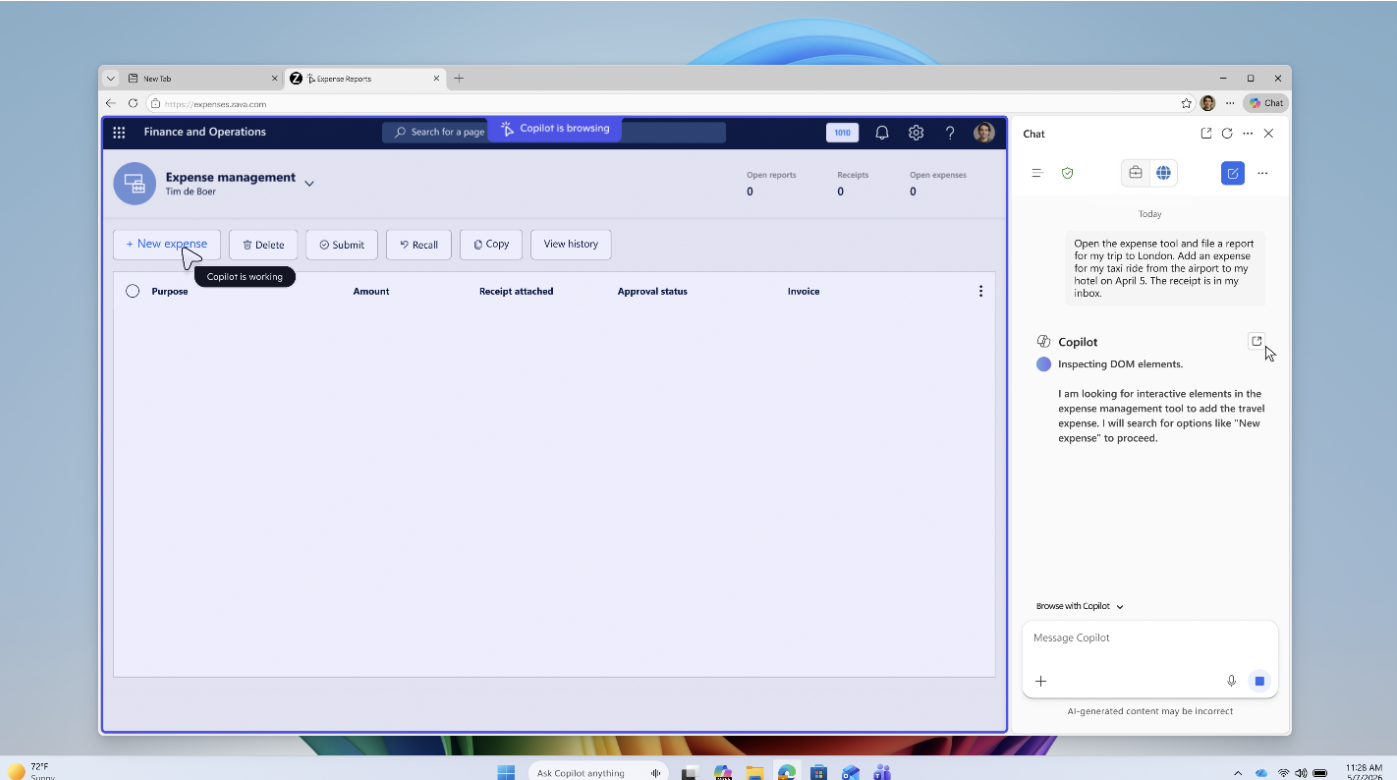Switch to Web mode globe
The width and height of the screenshot is (1397, 780).
tap(1163, 173)
